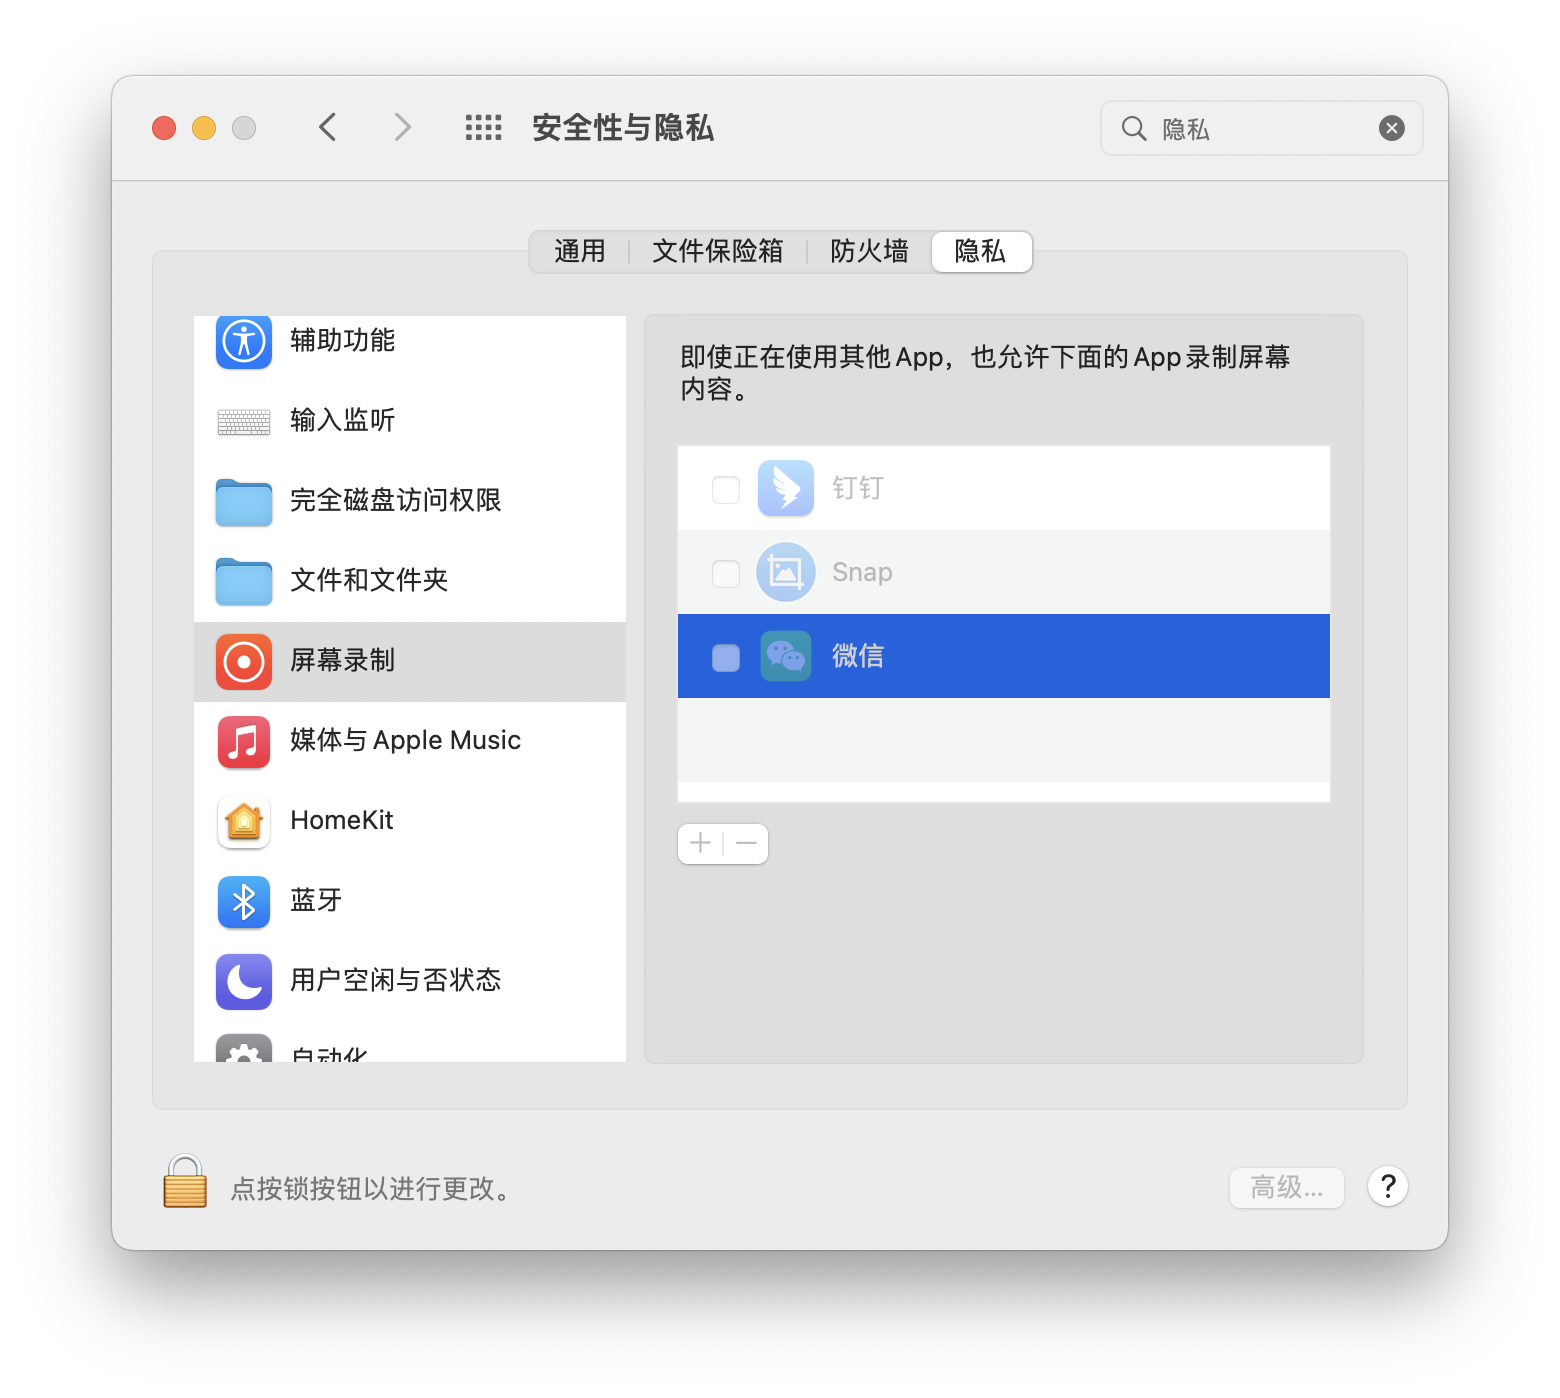The image size is (1560, 1398).
Task: Switch to the 防火墙 tab
Action: 869,251
